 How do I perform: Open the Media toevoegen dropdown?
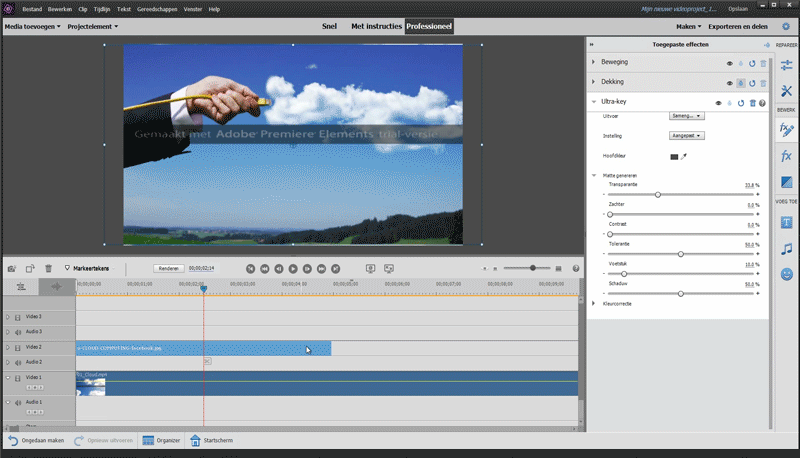click(x=31, y=26)
